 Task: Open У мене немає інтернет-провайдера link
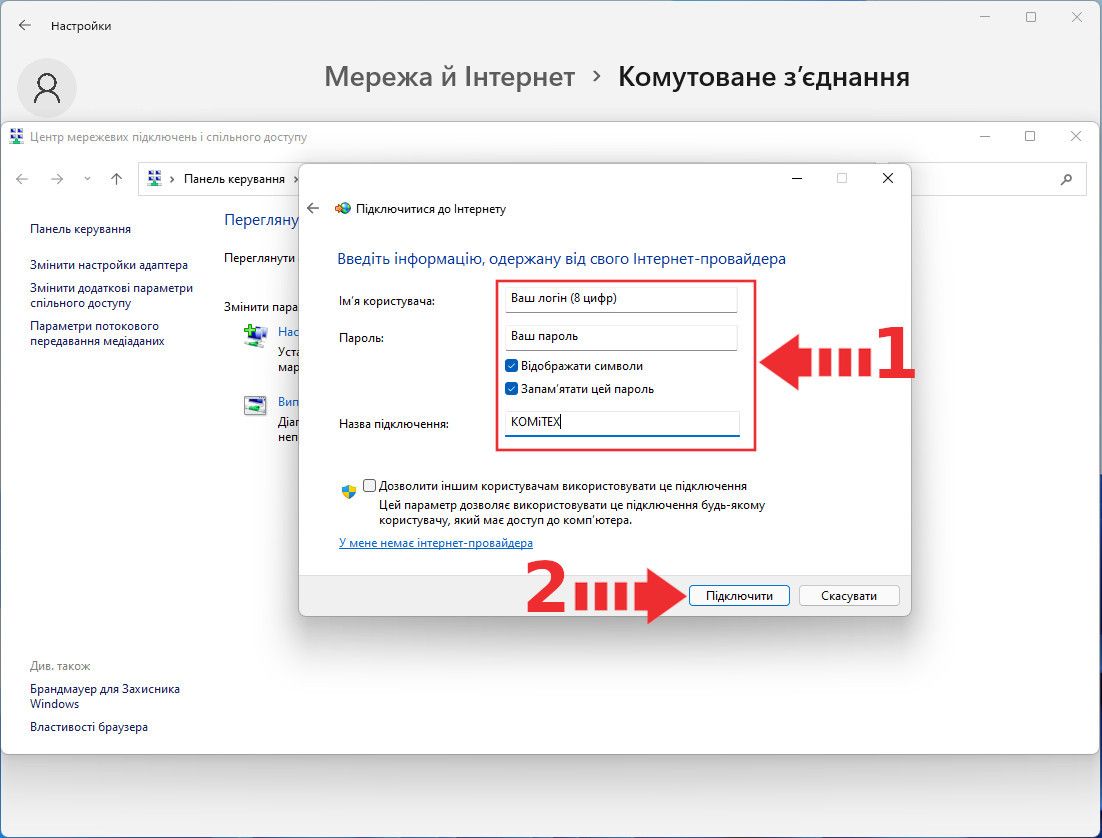pyautogui.click(x=436, y=543)
